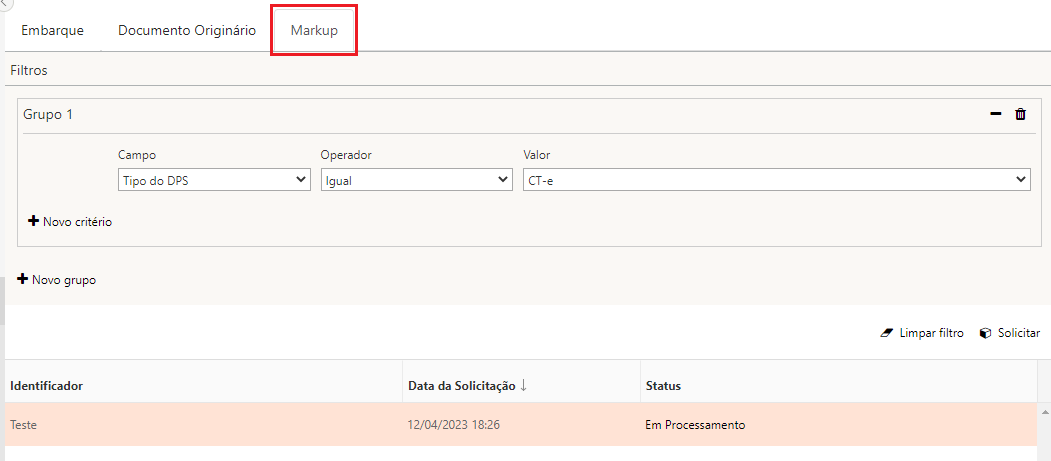Click the cube icon beside Solicitar
Viewport: 1051px width, 461px height.
(985, 333)
